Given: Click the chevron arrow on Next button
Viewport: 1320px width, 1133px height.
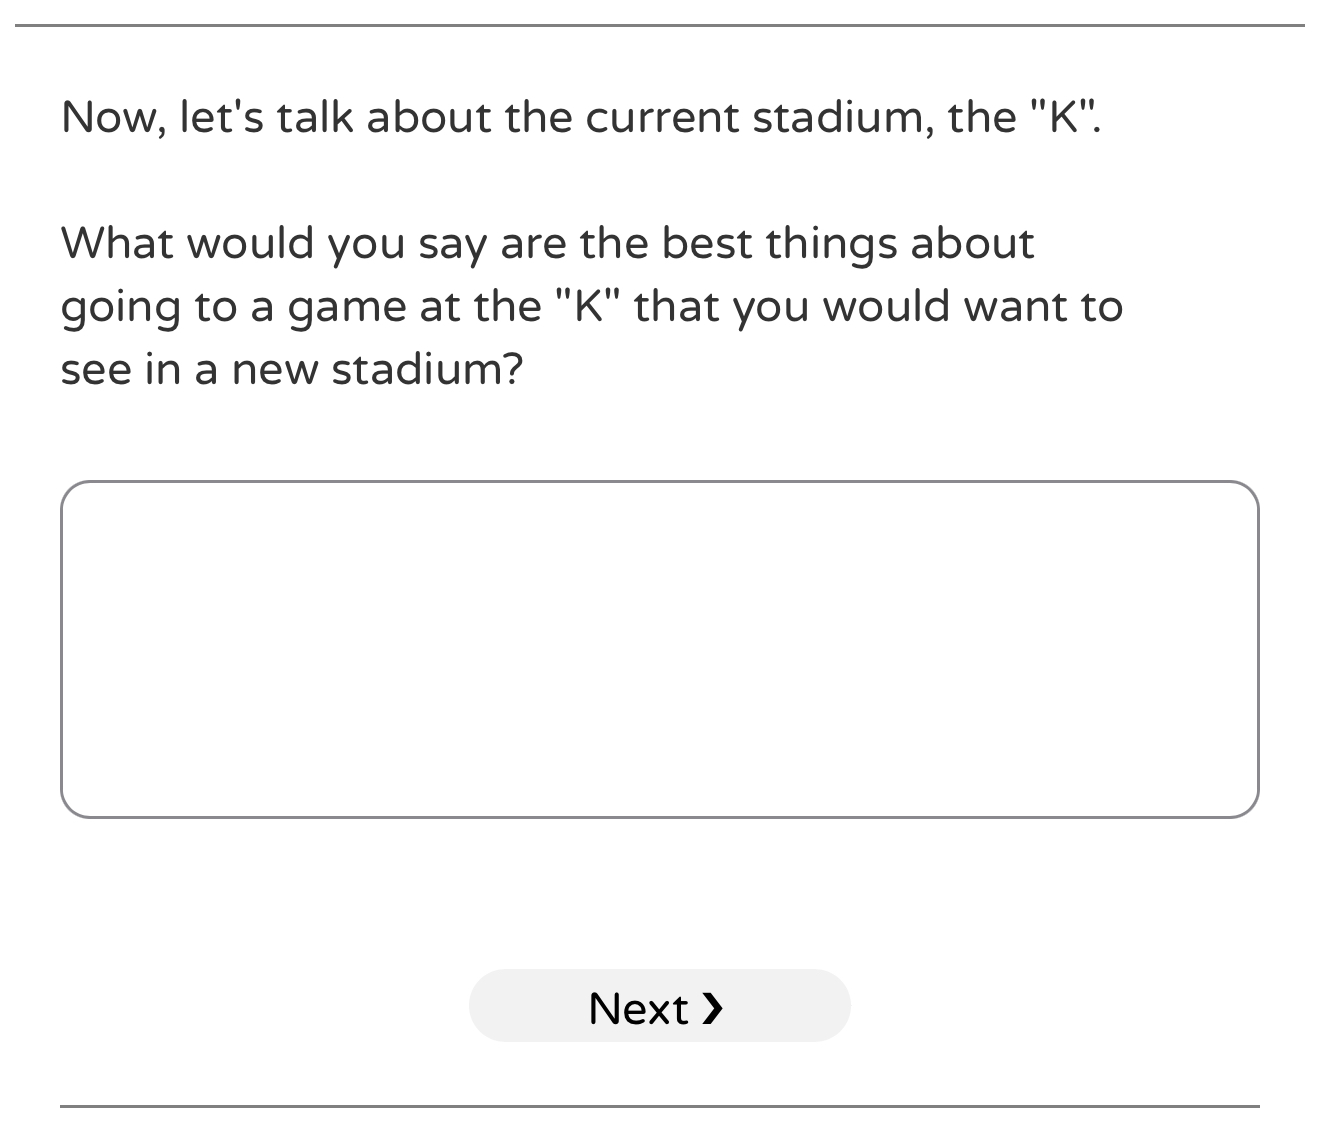Looking at the screenshot, I should [712, 1007].
